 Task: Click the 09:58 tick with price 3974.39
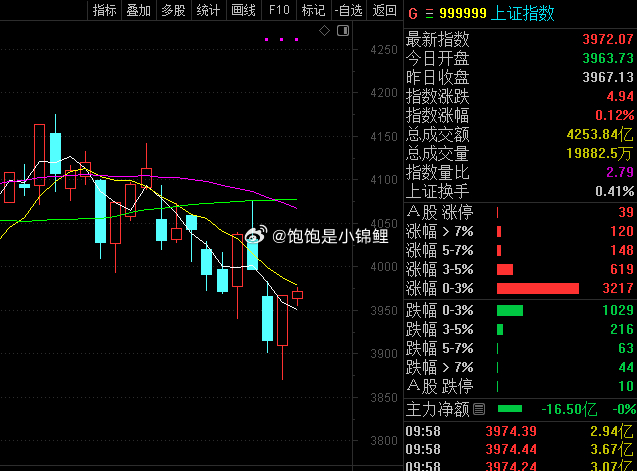pyautogui.click(x=518, y=431)
